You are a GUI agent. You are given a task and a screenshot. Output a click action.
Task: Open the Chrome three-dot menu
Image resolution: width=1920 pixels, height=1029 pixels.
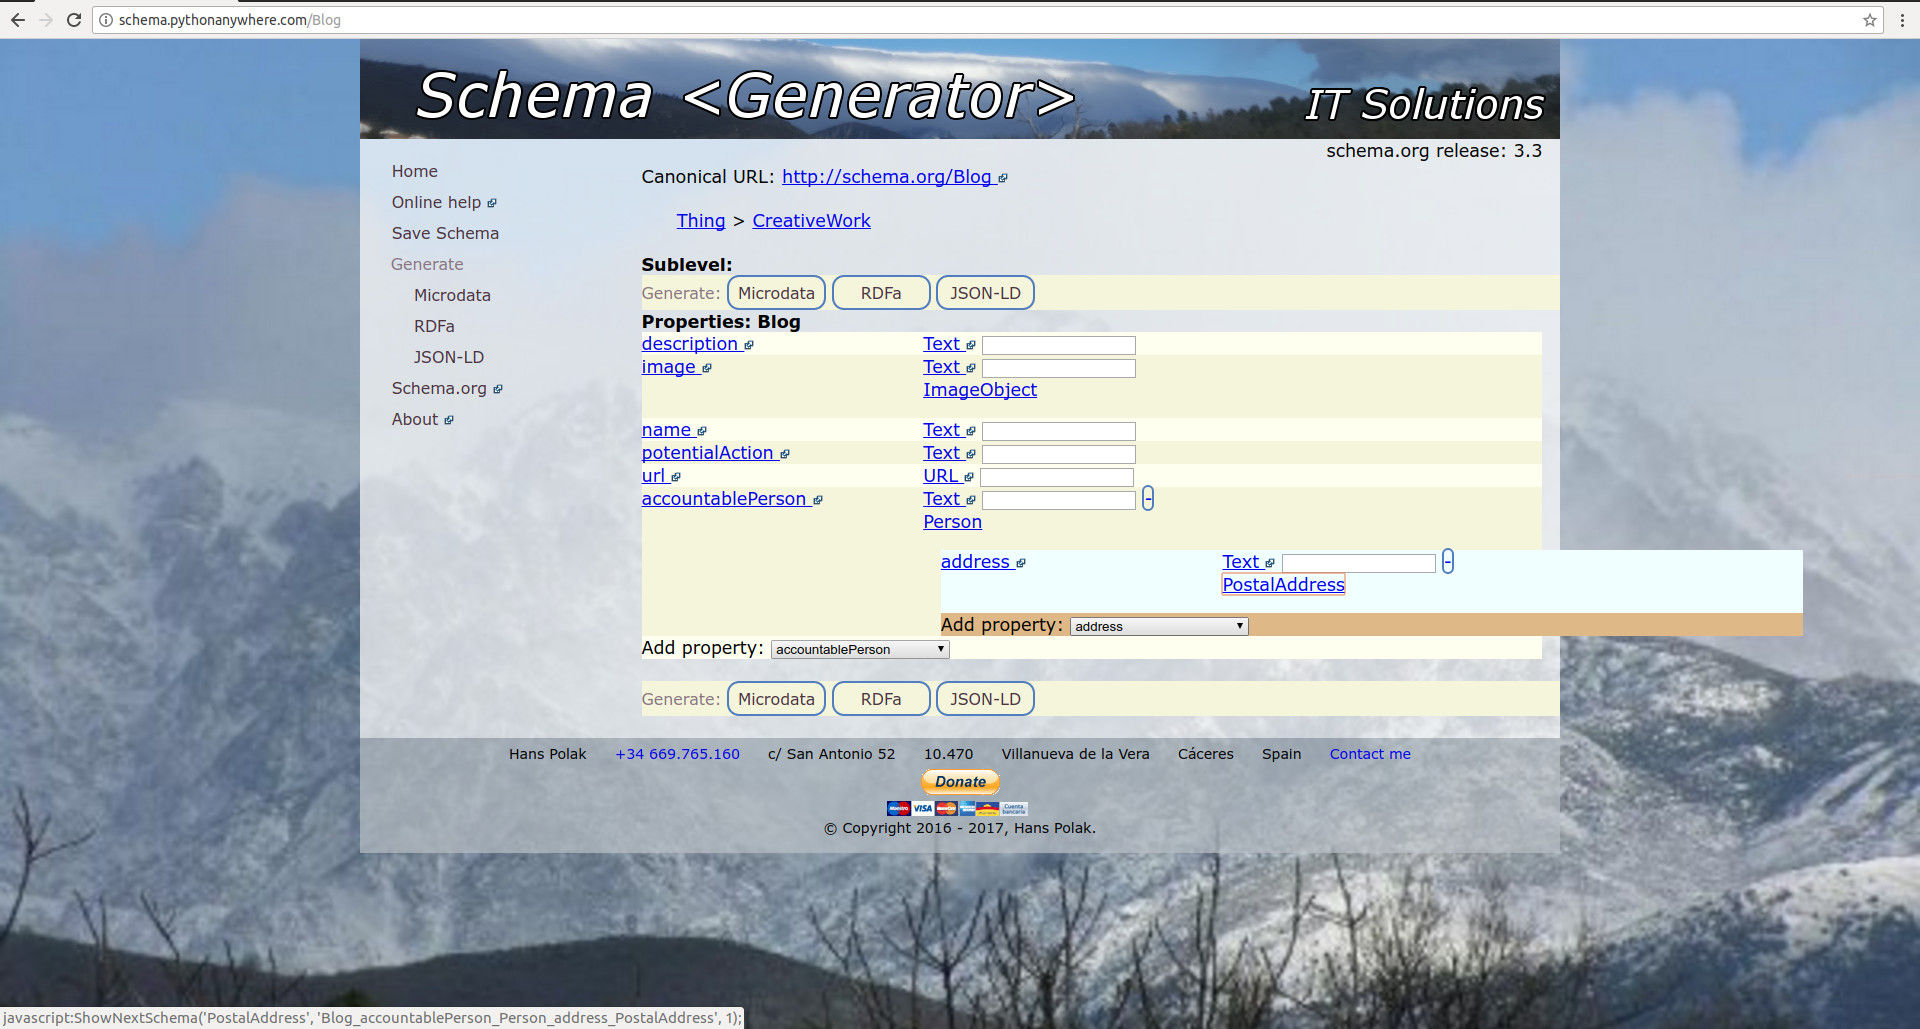pos(1902,20)
